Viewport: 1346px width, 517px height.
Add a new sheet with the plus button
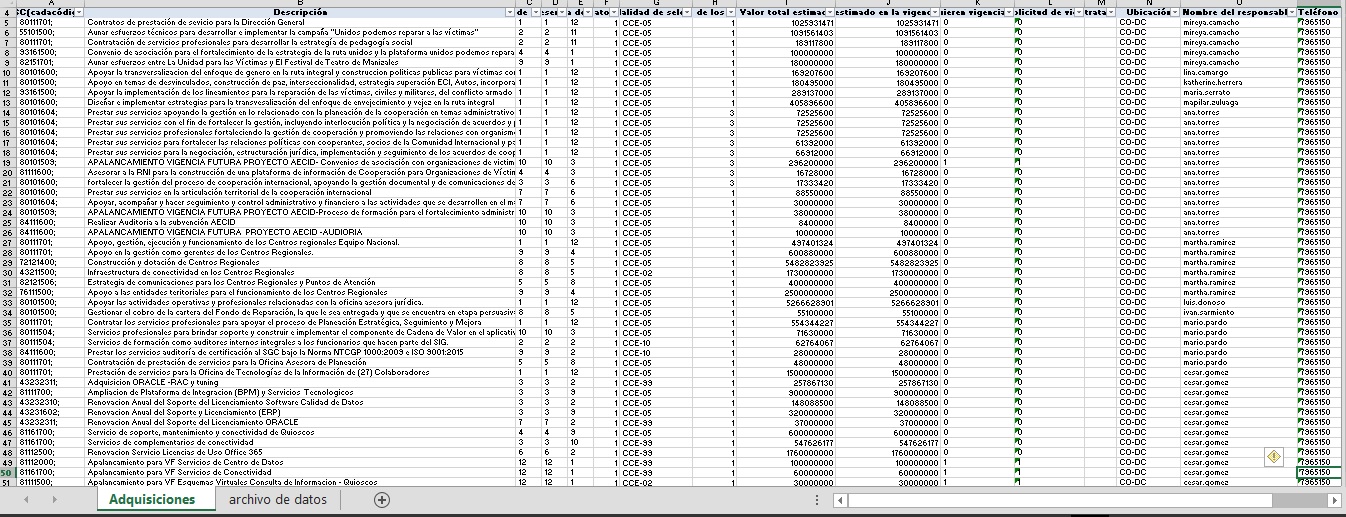pyautogui.click(x=381, y=500)
